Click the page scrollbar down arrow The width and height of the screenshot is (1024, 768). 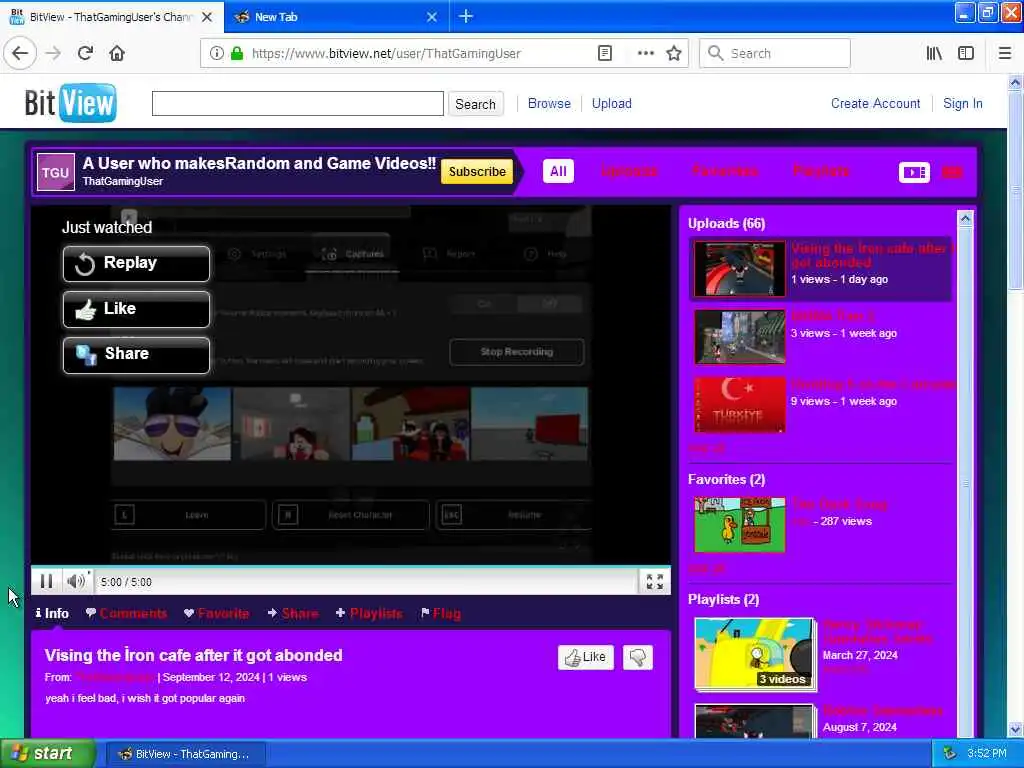point(1015,729)
